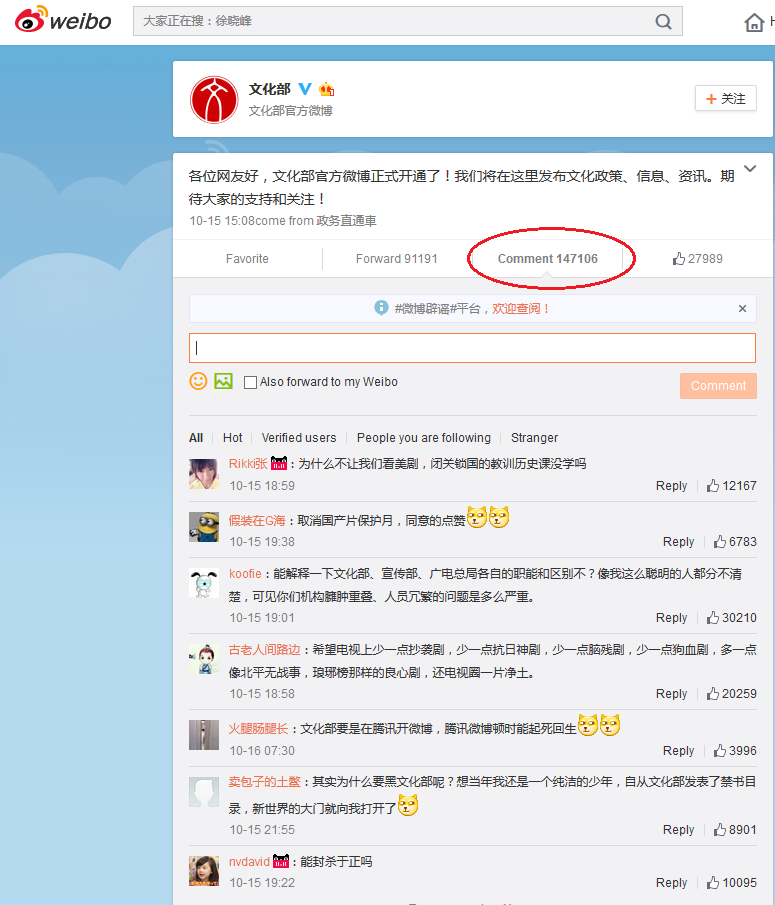Go to home via house icon
The height and width of the screenshot is (905, 775).
[754, 22]
